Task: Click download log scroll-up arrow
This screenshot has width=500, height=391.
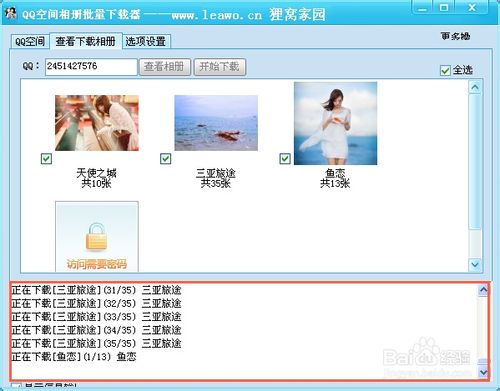Action: coord(483,290)
